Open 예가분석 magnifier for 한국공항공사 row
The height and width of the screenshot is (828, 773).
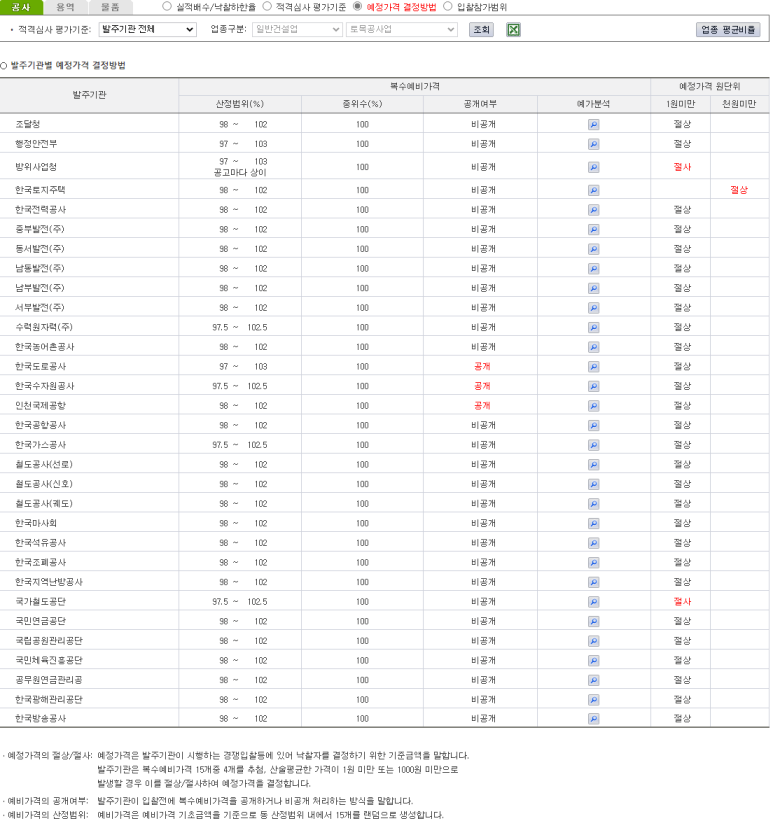coord(593,426)
